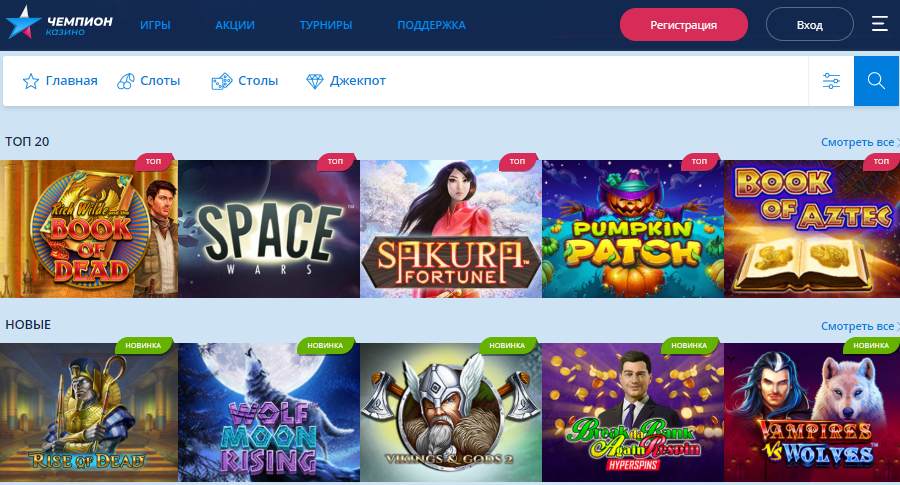Open the hamburger menu icon
This screenshot has height=485, width=900.
pyautogui.click(x=879, y=24)
